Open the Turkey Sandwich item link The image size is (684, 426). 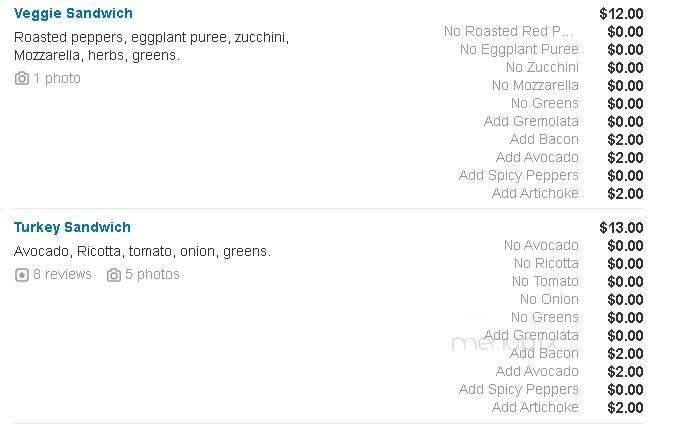point(72,227)
